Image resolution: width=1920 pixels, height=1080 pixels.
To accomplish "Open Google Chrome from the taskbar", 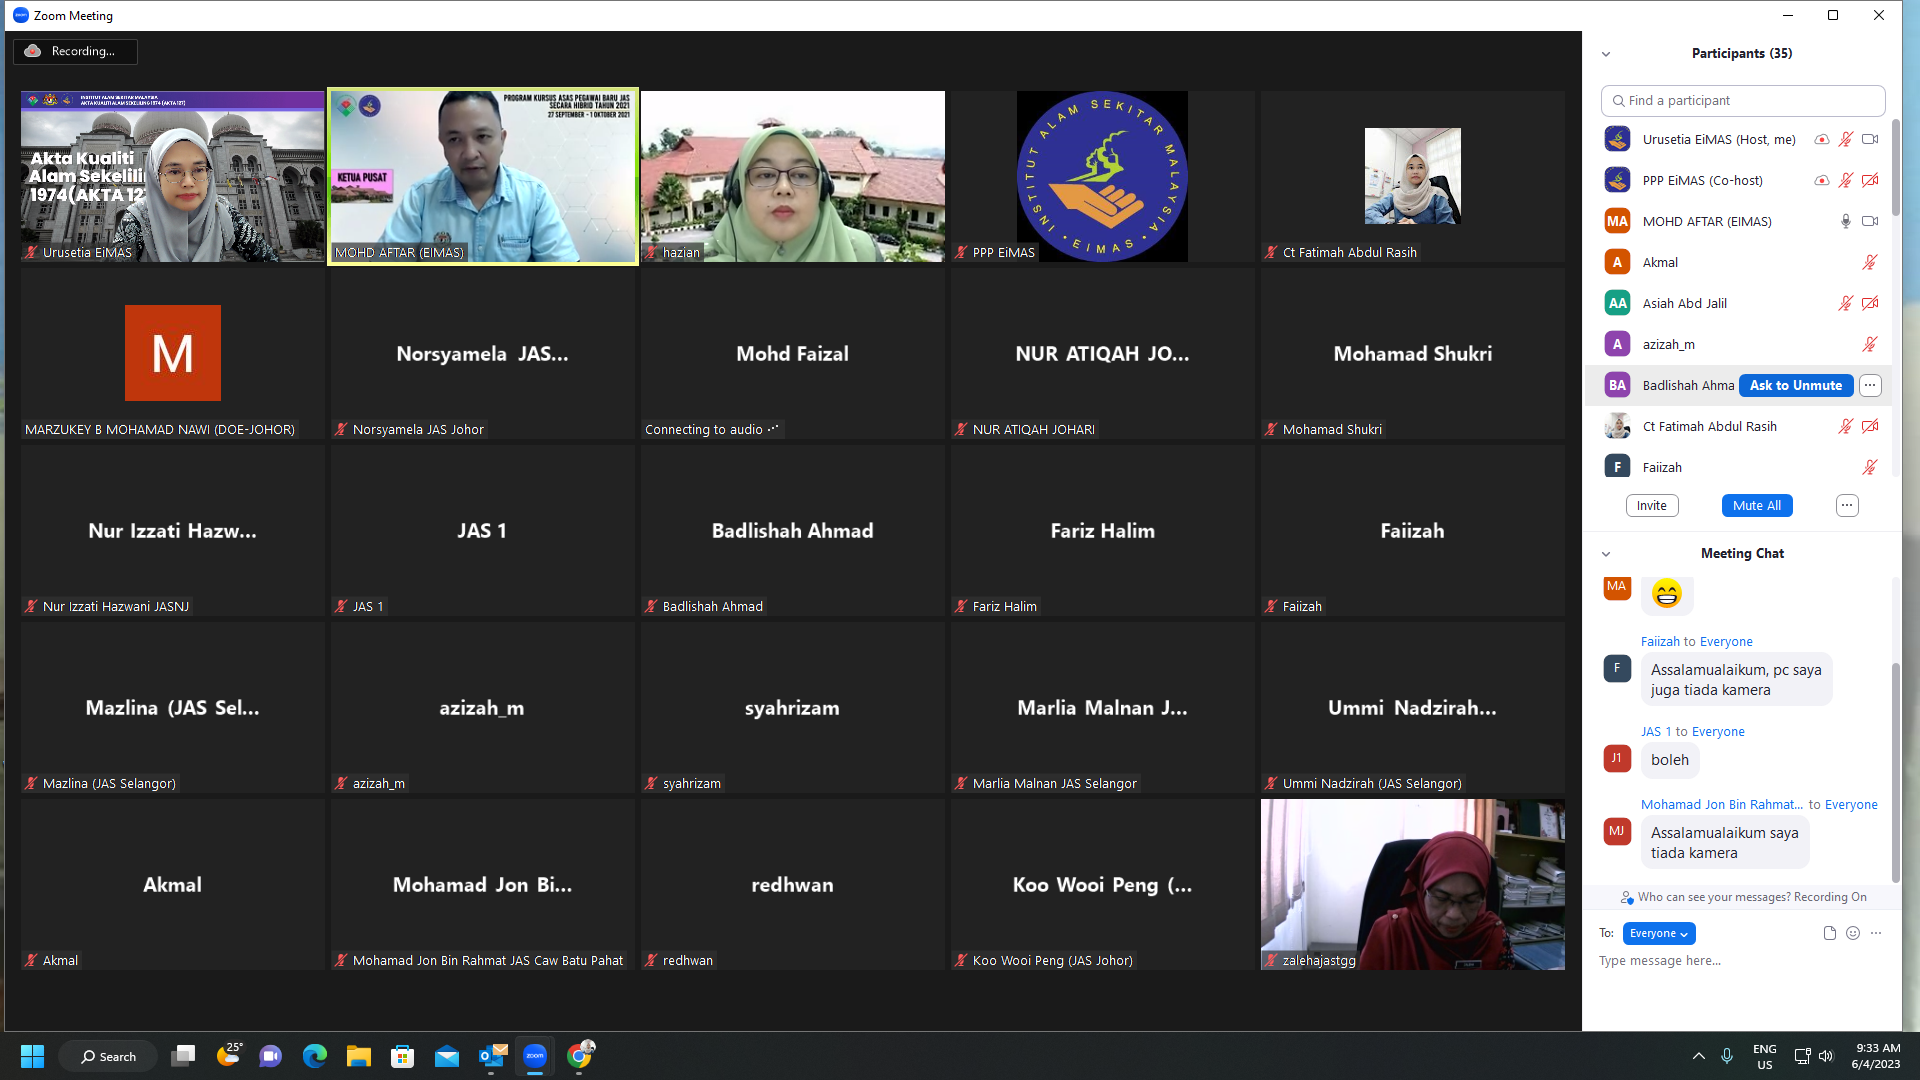I will 580,1056.
